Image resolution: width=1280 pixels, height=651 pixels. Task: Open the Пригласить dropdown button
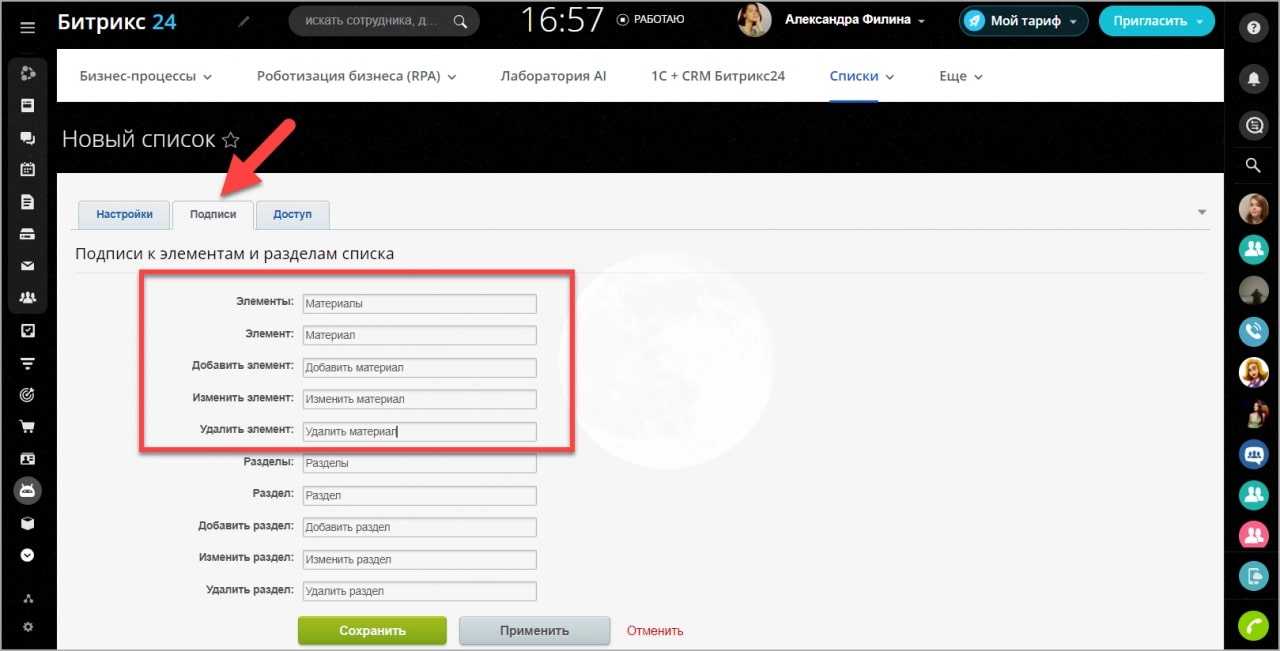pos(1156,20)
